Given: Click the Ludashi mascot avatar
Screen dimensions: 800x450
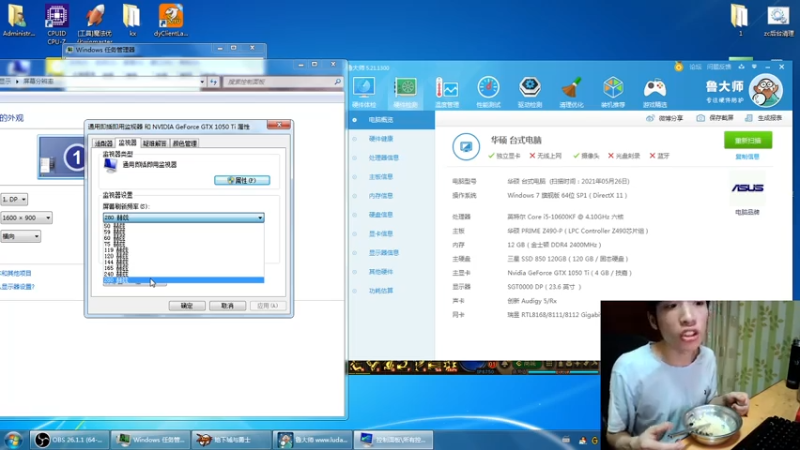Looking at the screenshot, I should pos(766,91).
